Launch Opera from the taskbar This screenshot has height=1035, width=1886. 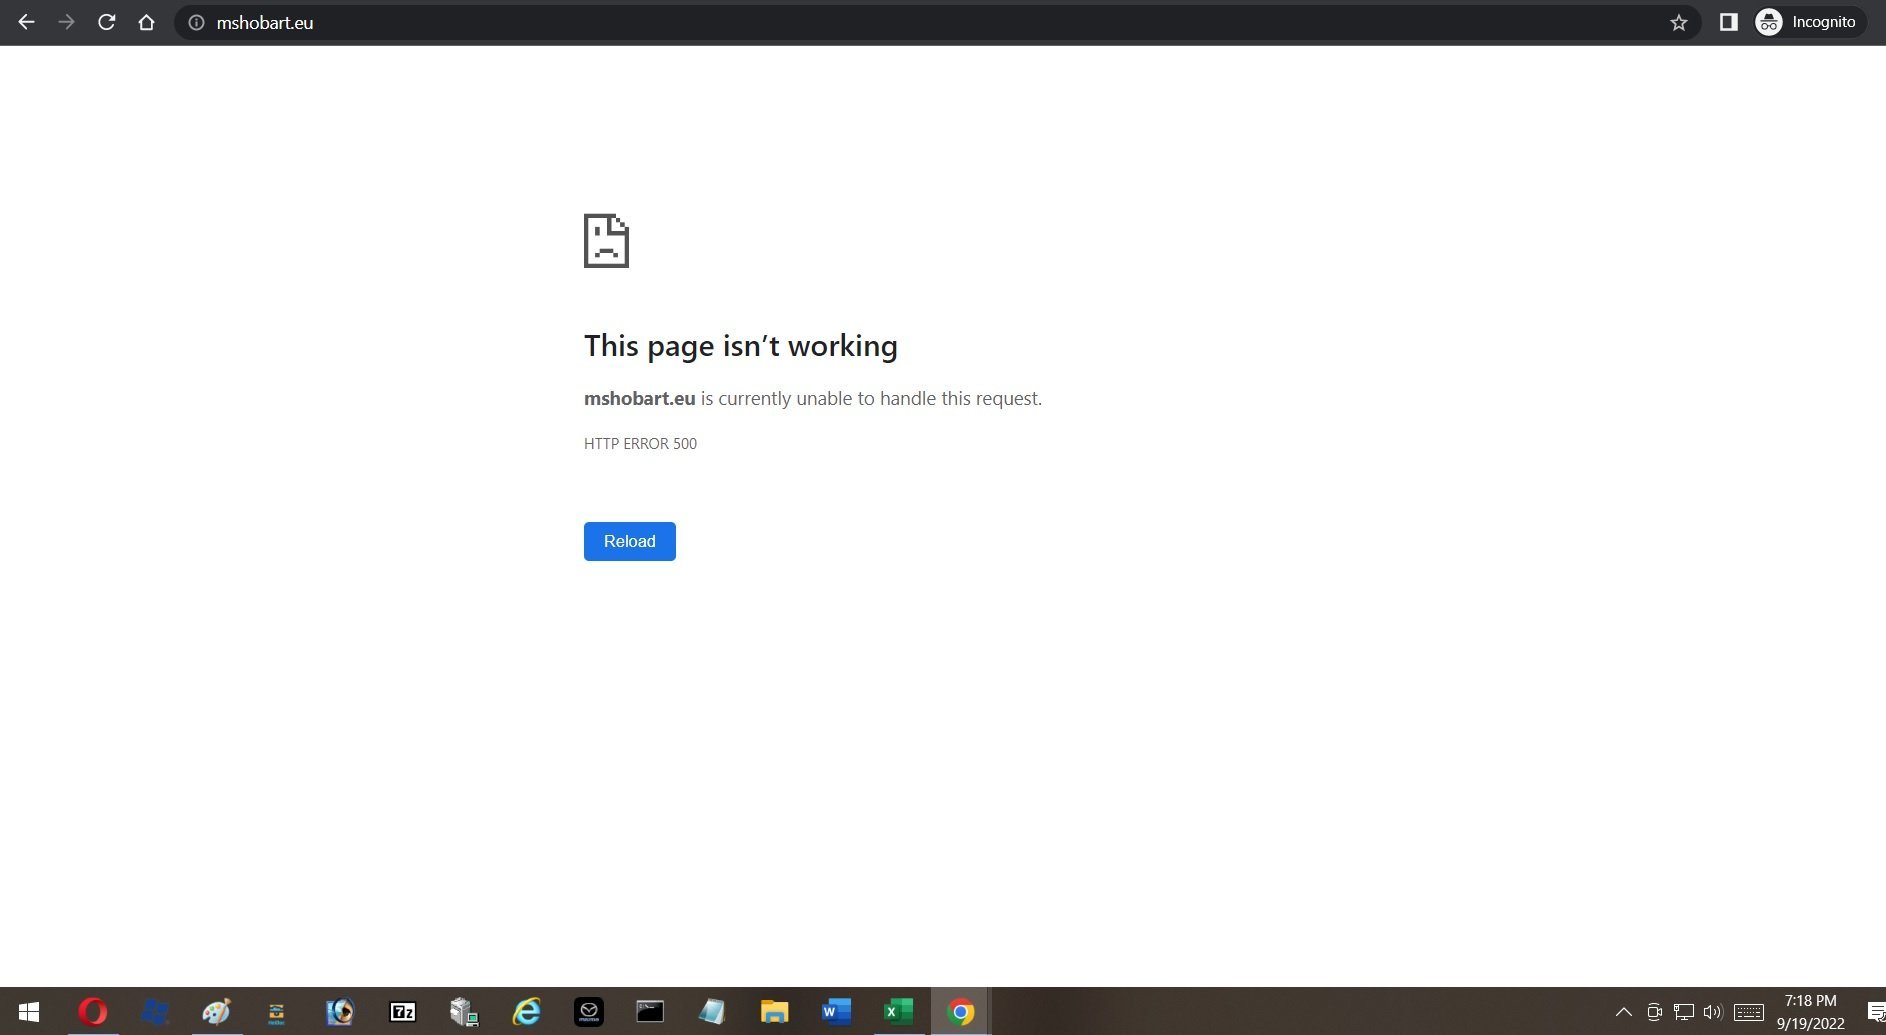coord(93,1012)
